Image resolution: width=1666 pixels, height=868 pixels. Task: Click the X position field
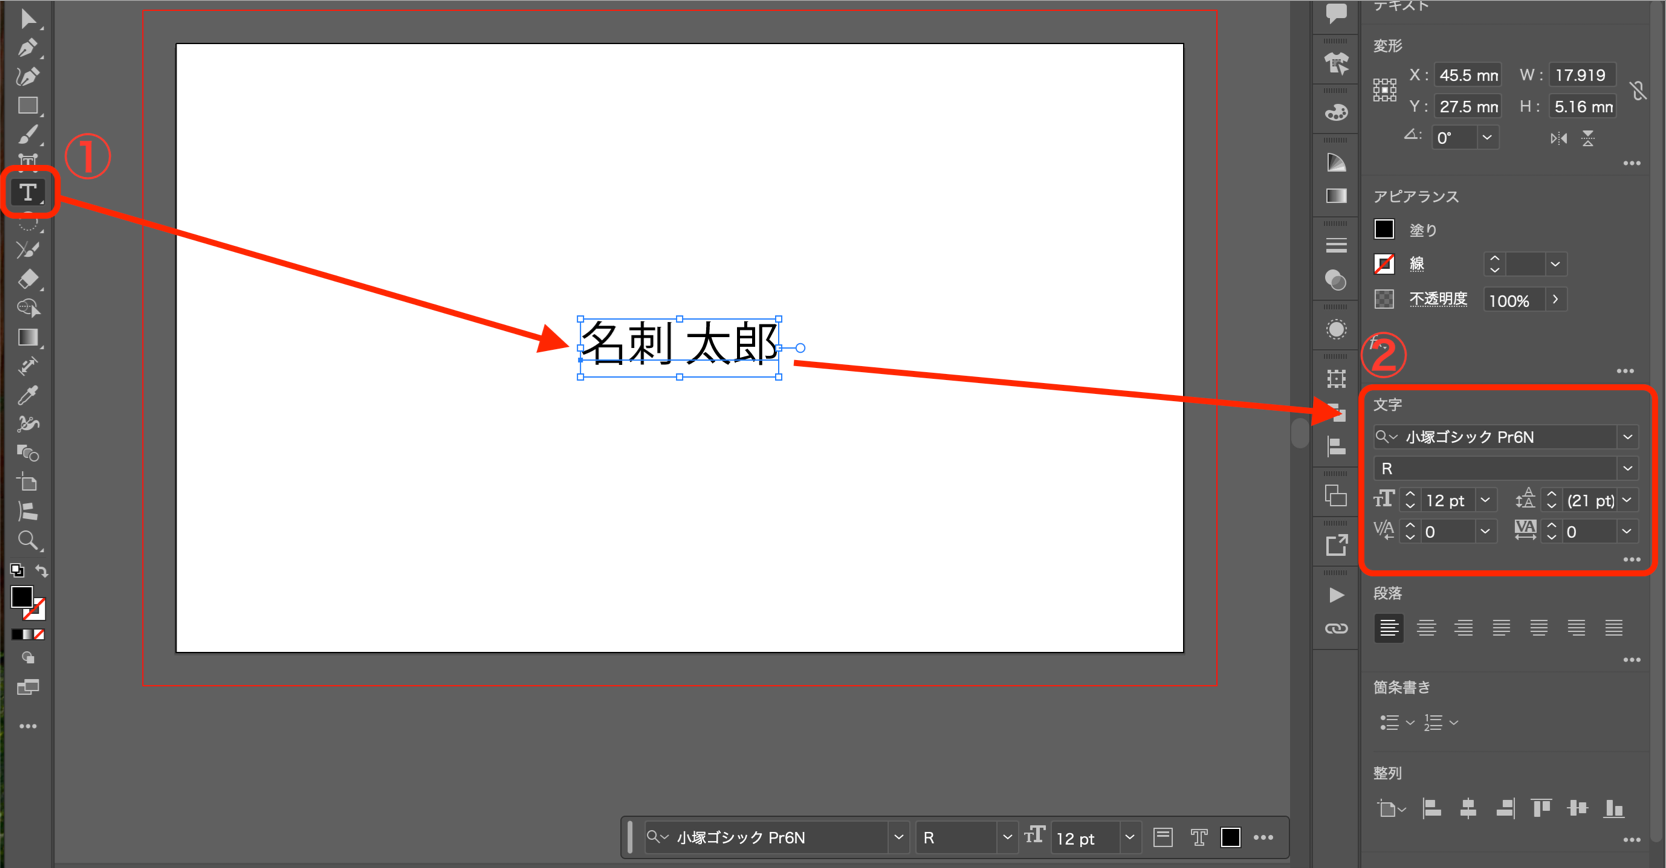(1468, 75)
